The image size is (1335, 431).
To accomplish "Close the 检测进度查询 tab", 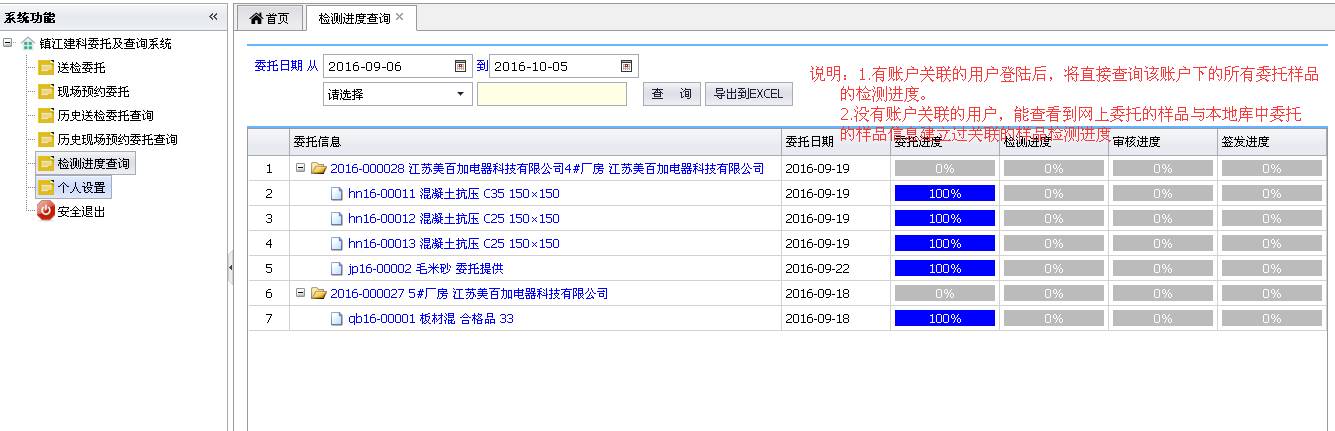I will (x=400, y=17).
